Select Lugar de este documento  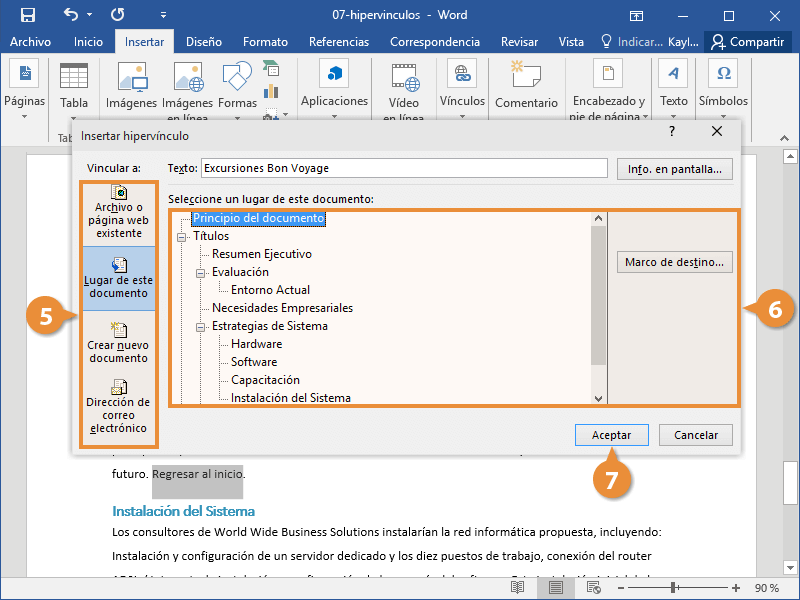pos(119,279)
